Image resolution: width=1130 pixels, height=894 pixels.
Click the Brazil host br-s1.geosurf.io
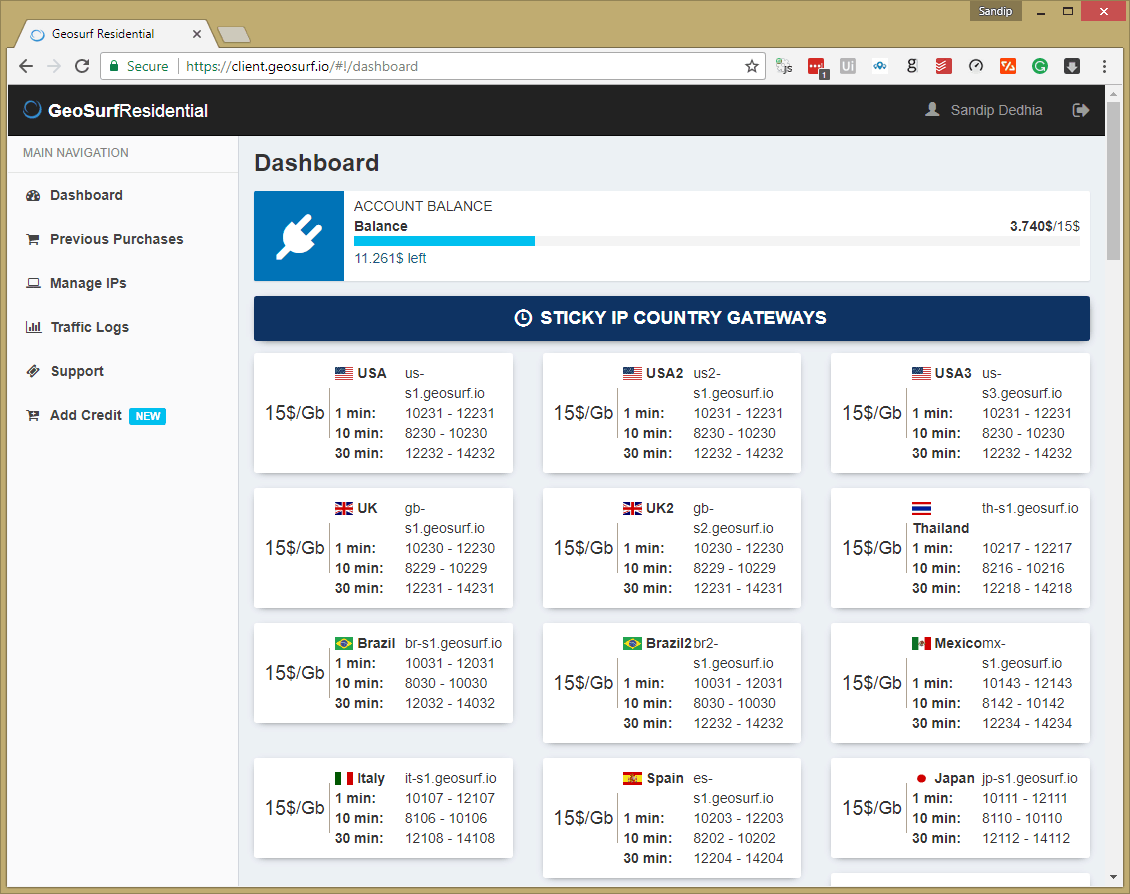(x=453, y=643)
